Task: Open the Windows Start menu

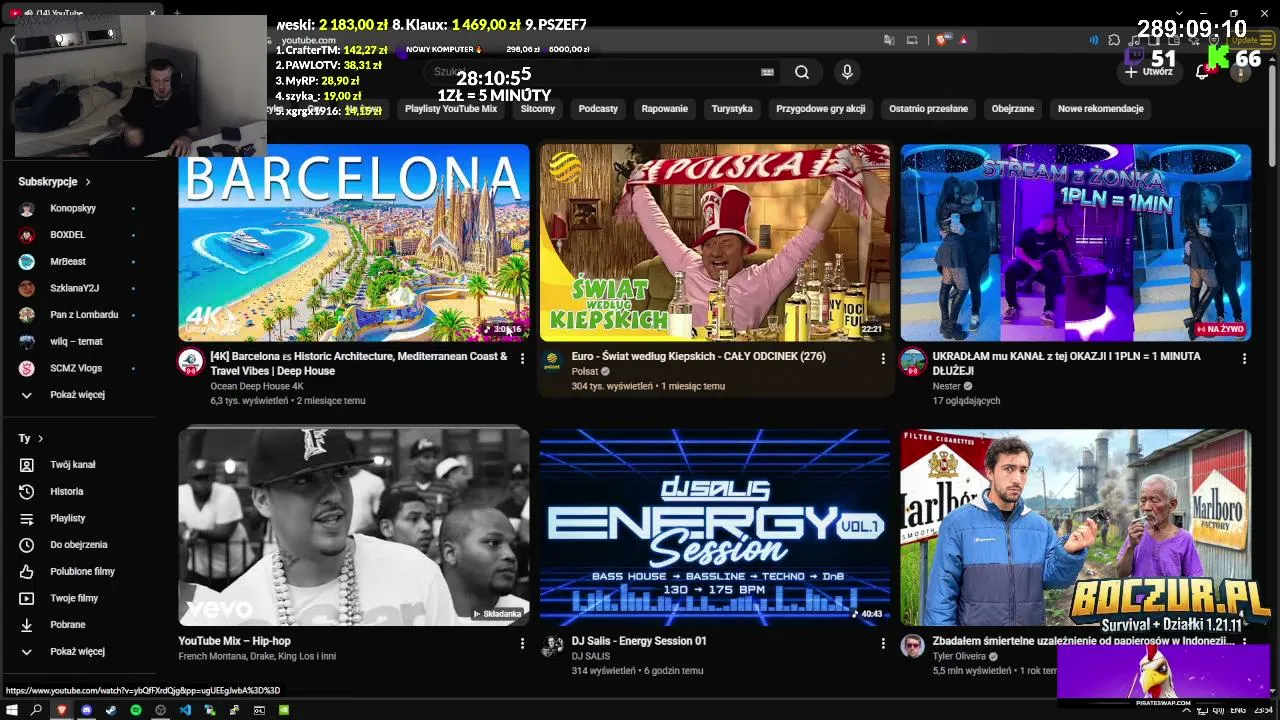Action: coord(12,710)
